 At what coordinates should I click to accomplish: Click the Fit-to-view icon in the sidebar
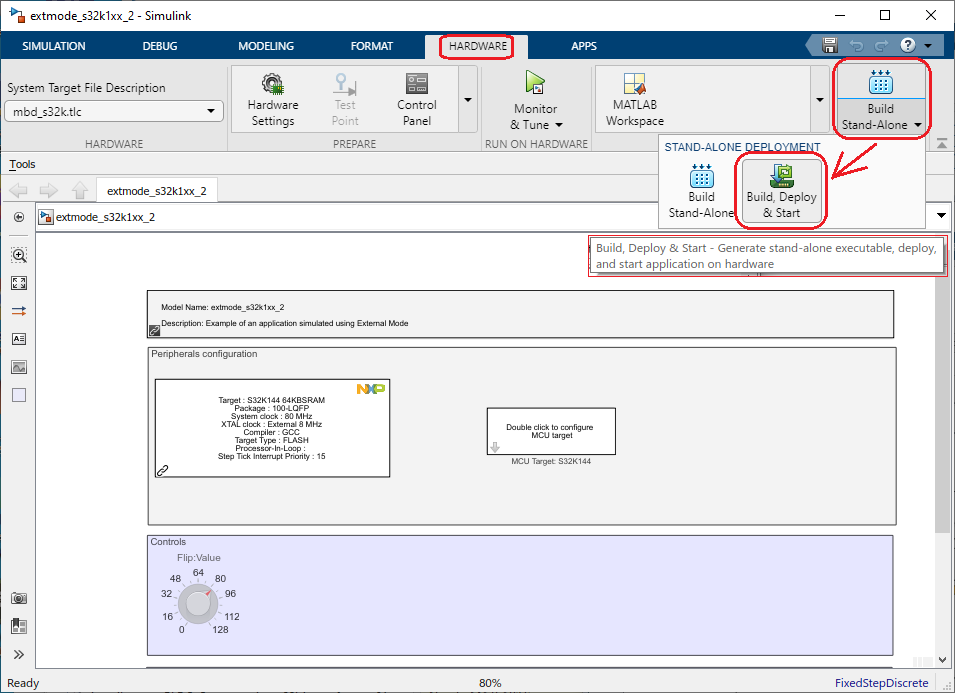tap(18, 283)
